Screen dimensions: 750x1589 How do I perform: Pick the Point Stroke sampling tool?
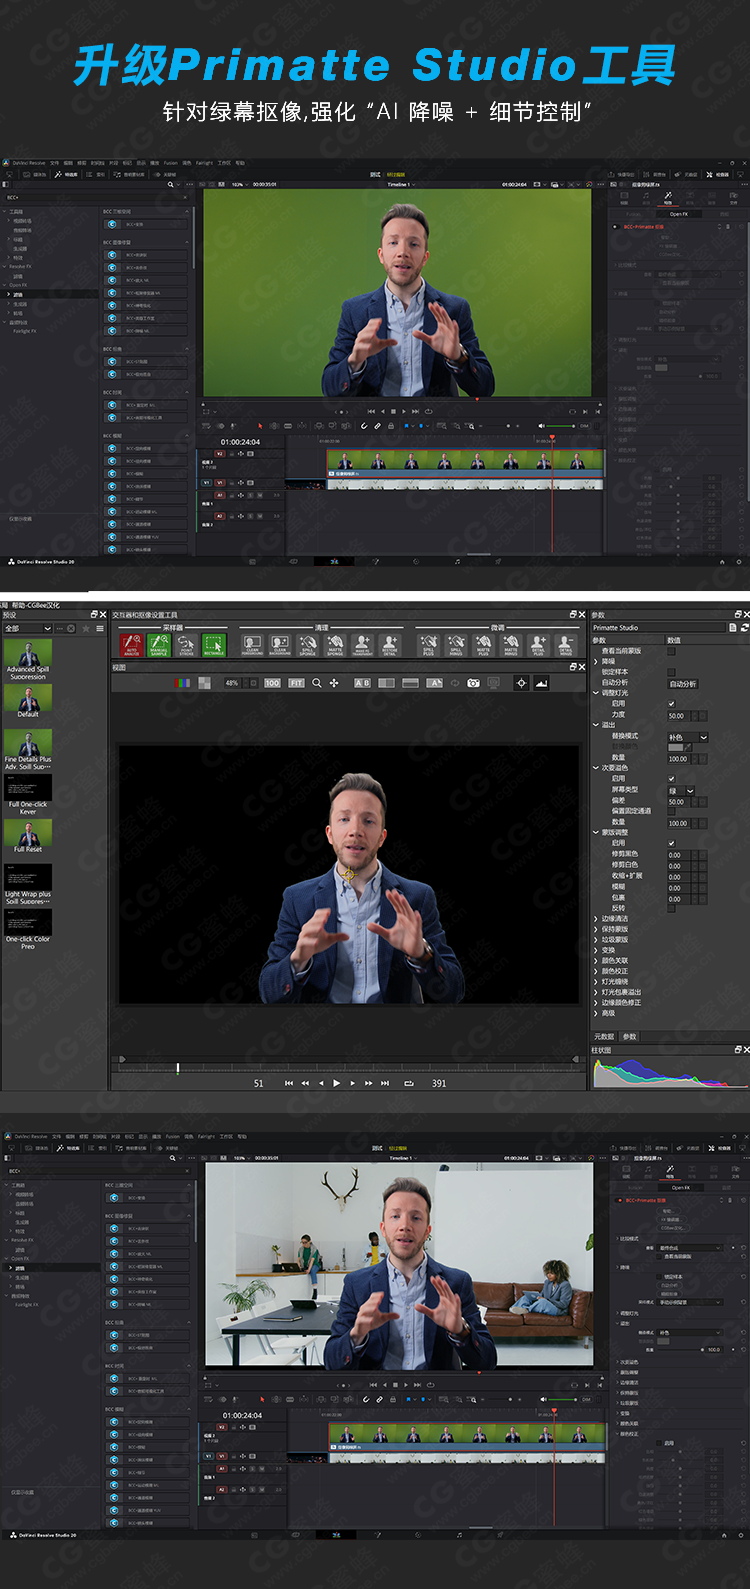(x=186, y=645)
